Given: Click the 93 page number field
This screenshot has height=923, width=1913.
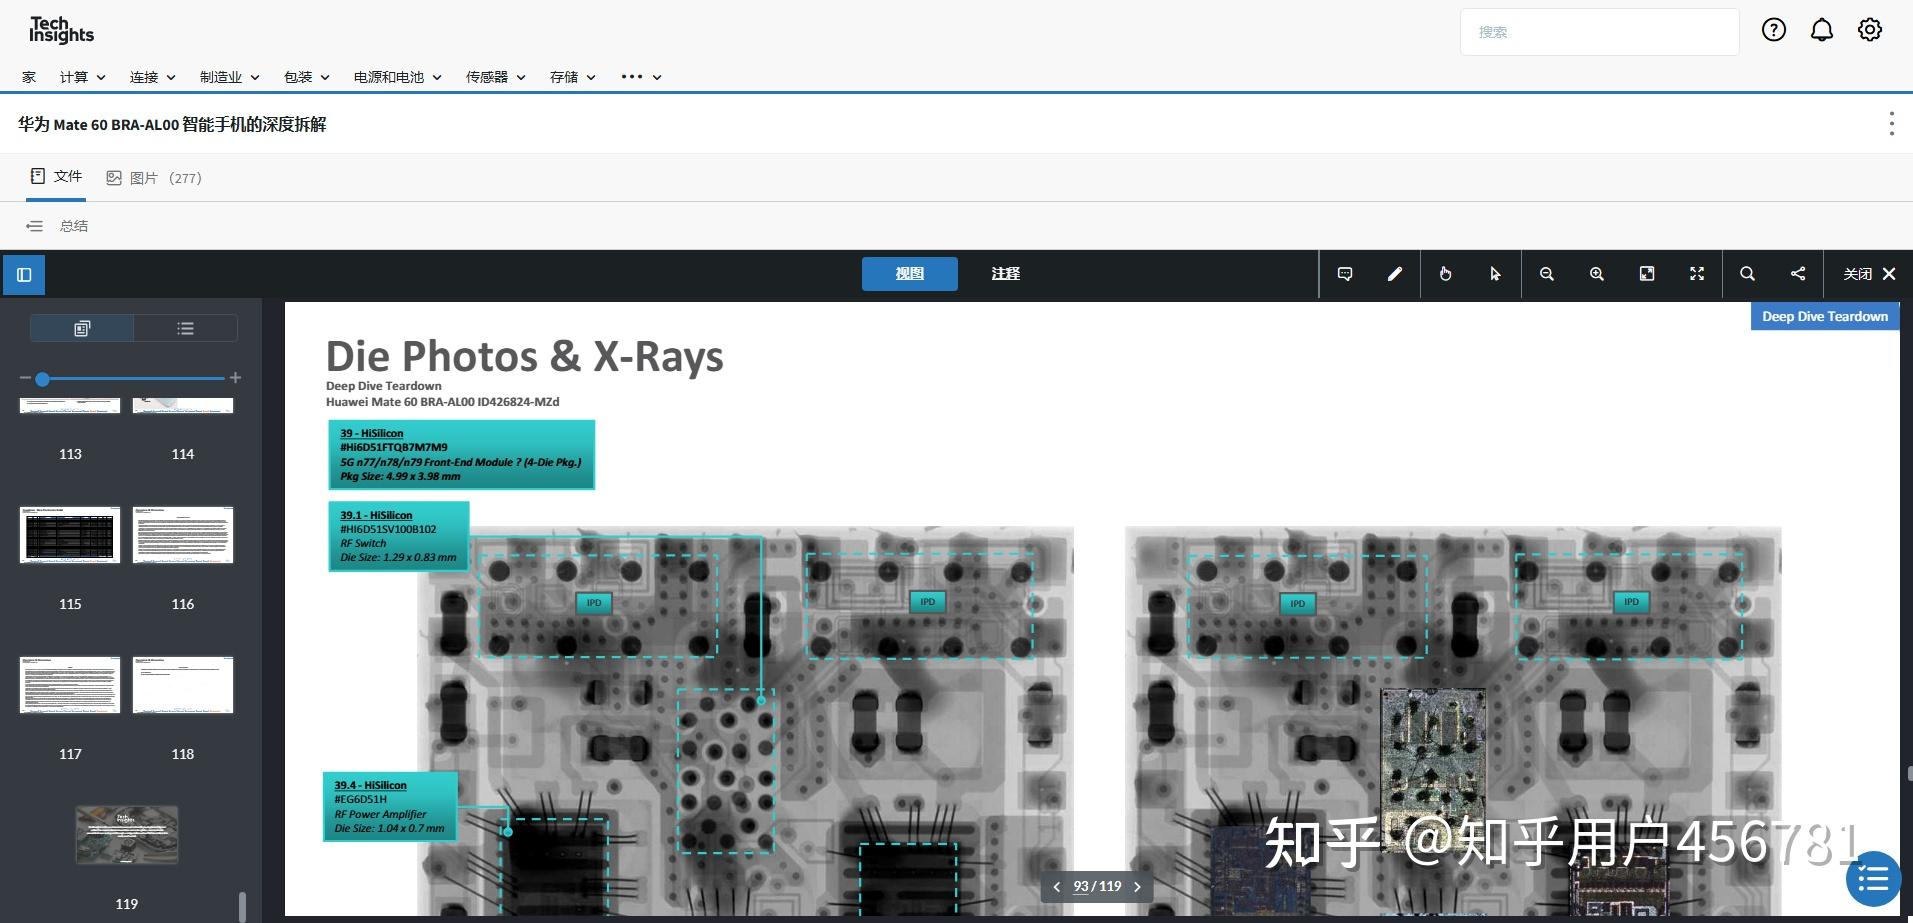Looking at the screenshot, I should [1081, 887].
